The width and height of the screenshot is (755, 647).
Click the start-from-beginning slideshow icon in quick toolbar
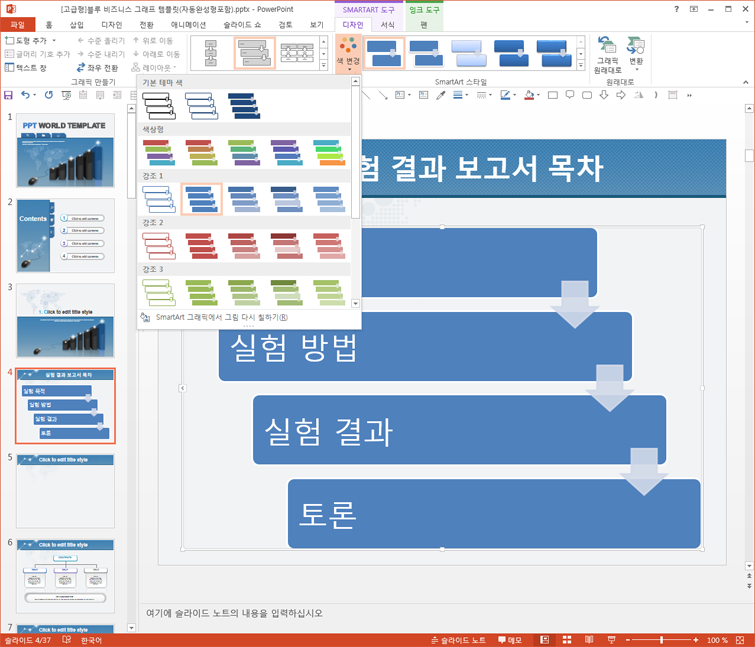(x=66, y=95)
